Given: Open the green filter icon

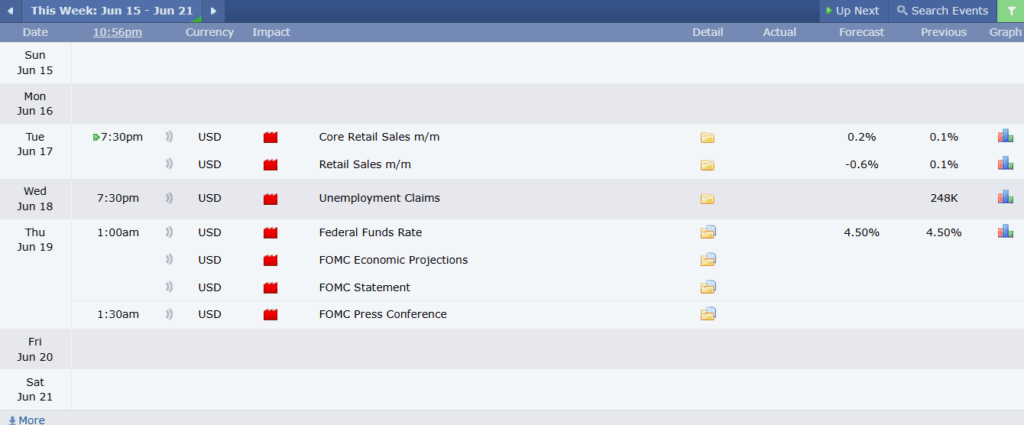Looking at the screenshot, I should pyautogui.click(x=1011, y=11).
